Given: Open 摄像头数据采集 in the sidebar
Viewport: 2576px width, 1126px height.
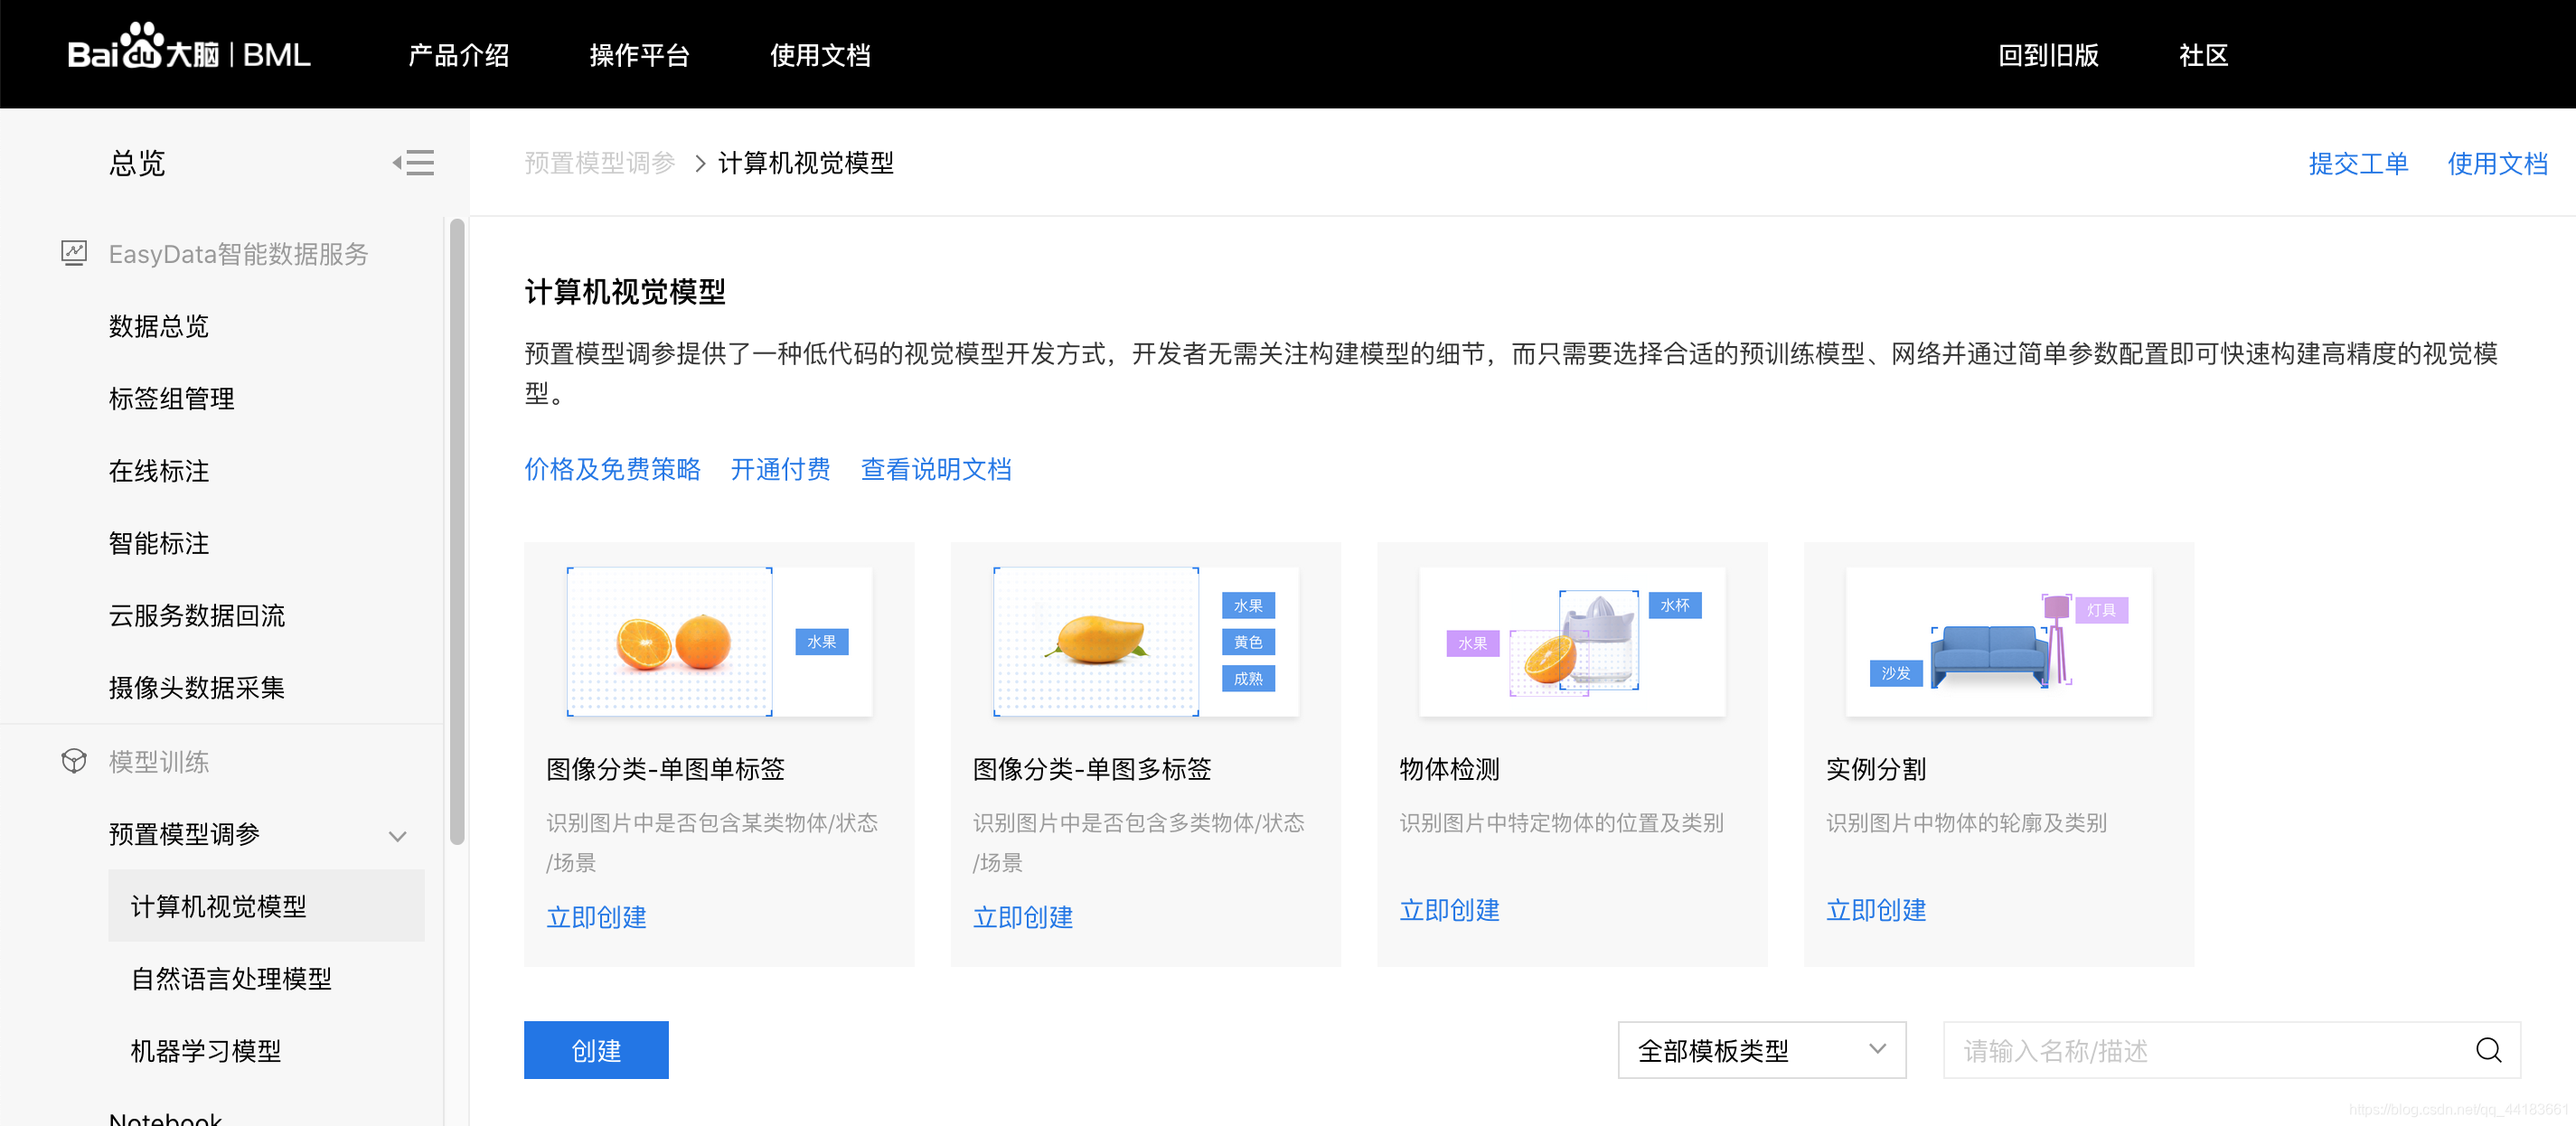Looking at the screenshot, I should pos(197,688).
